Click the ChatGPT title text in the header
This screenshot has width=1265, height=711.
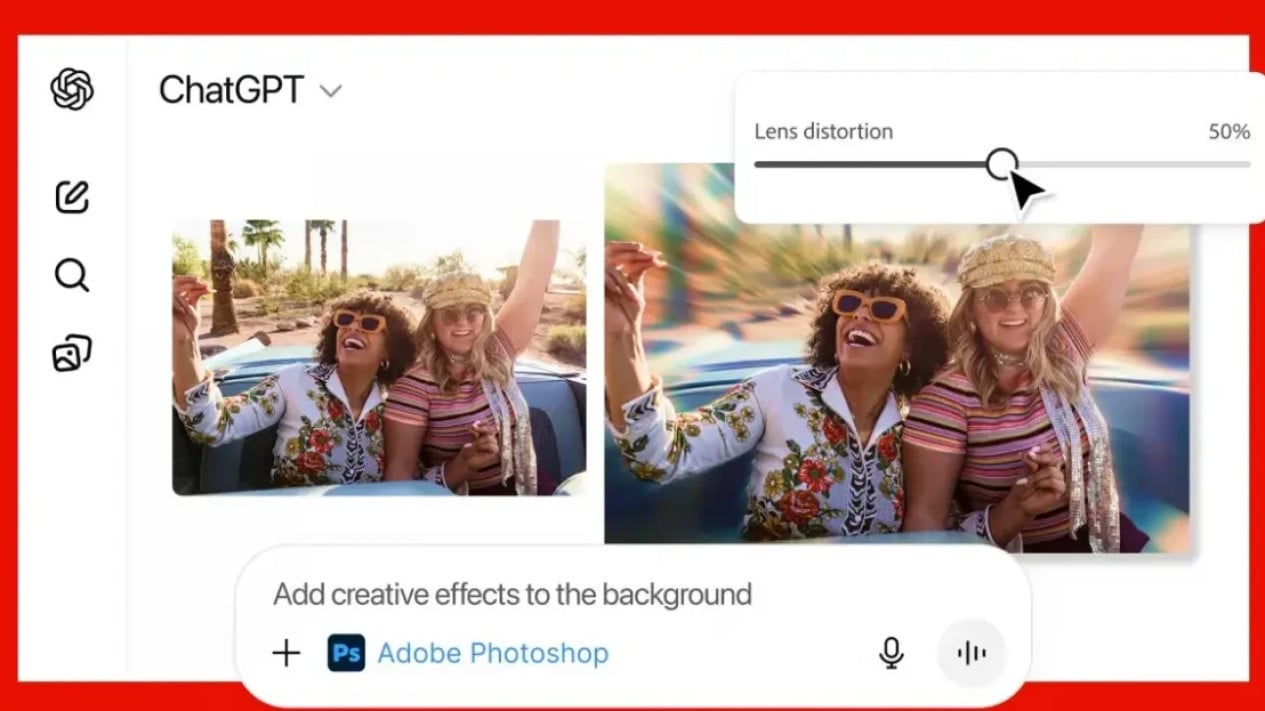(231, 90)
